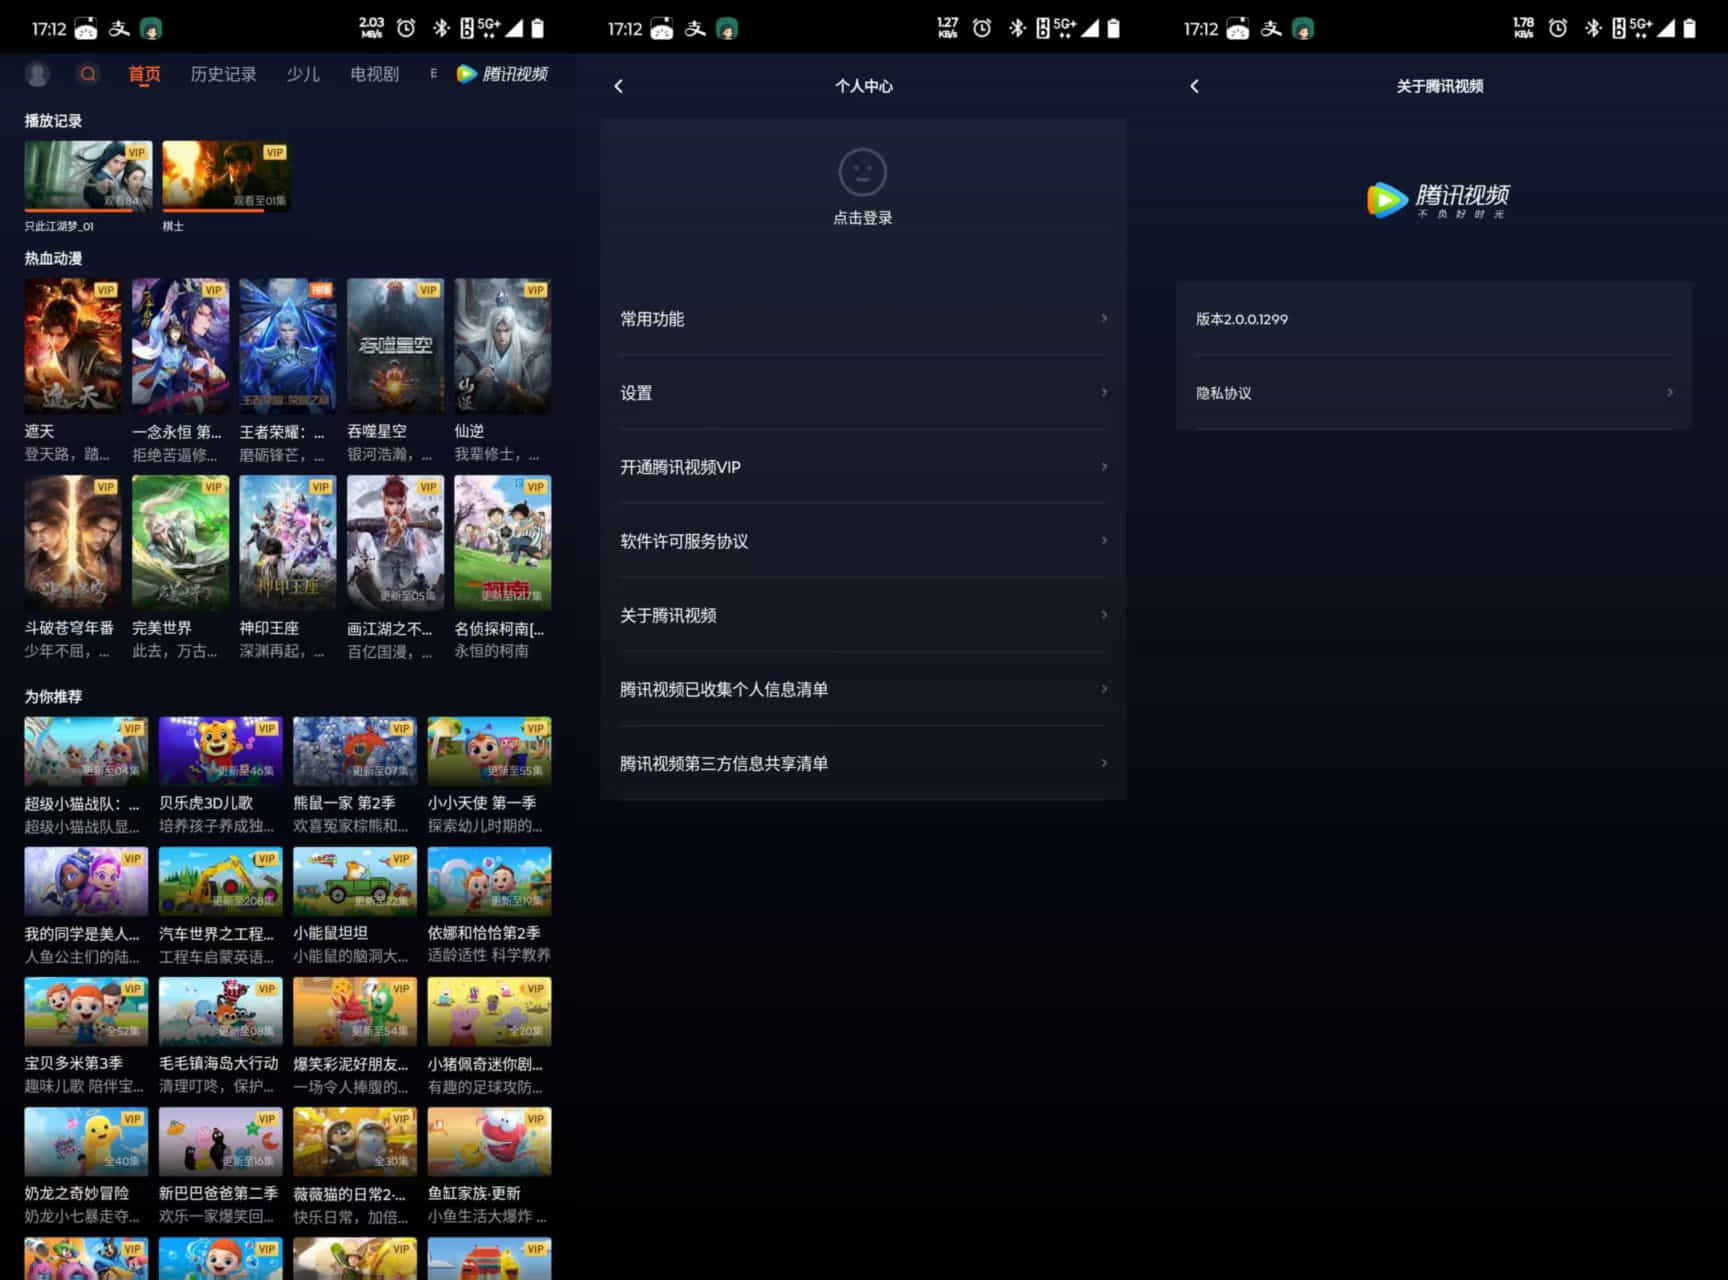Screen dimensions: 1728x1280
Task: Open 软件许可服务协议
Action: point(684,541)
